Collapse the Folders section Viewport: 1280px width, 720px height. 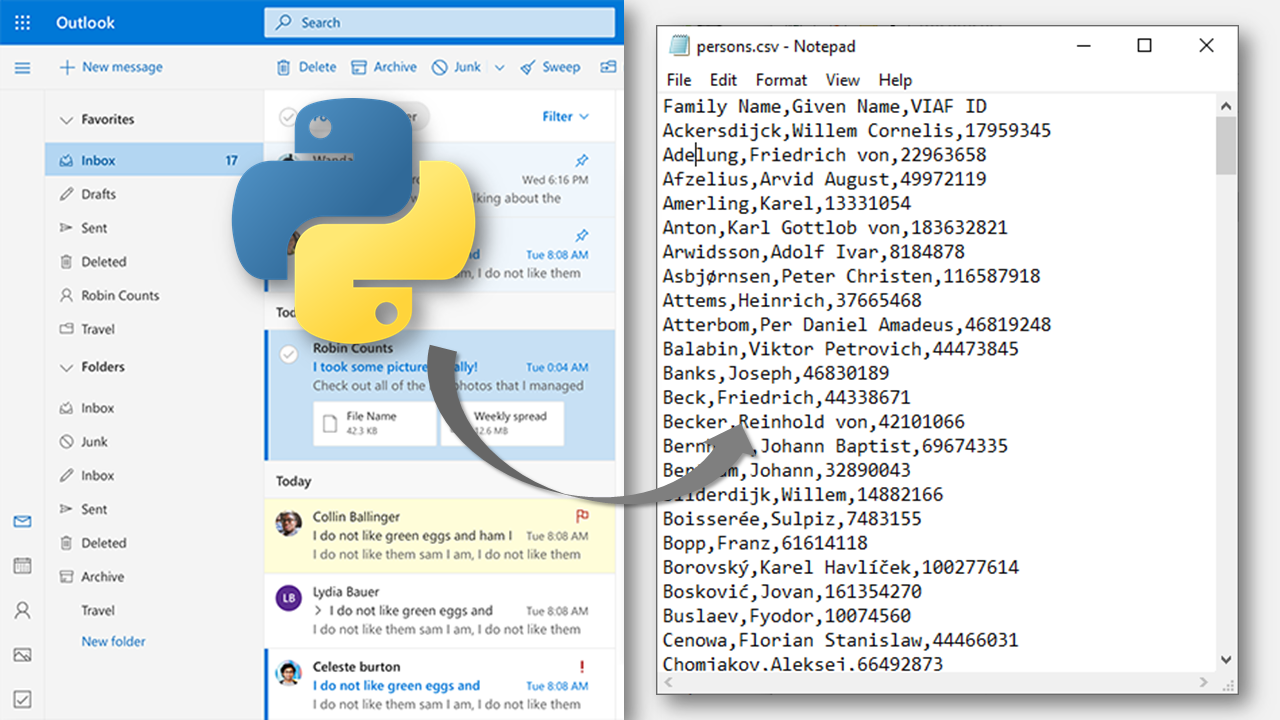click(67, 368)
